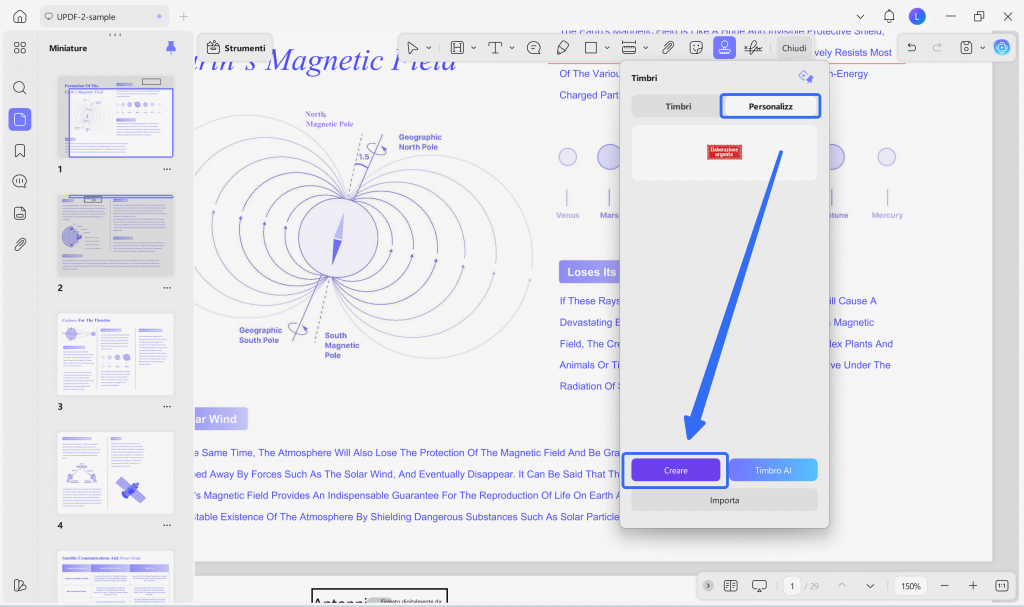Screen dimensions: 1024x607
Task: Toggle two-page reading view icon
Action: [730, 585]
